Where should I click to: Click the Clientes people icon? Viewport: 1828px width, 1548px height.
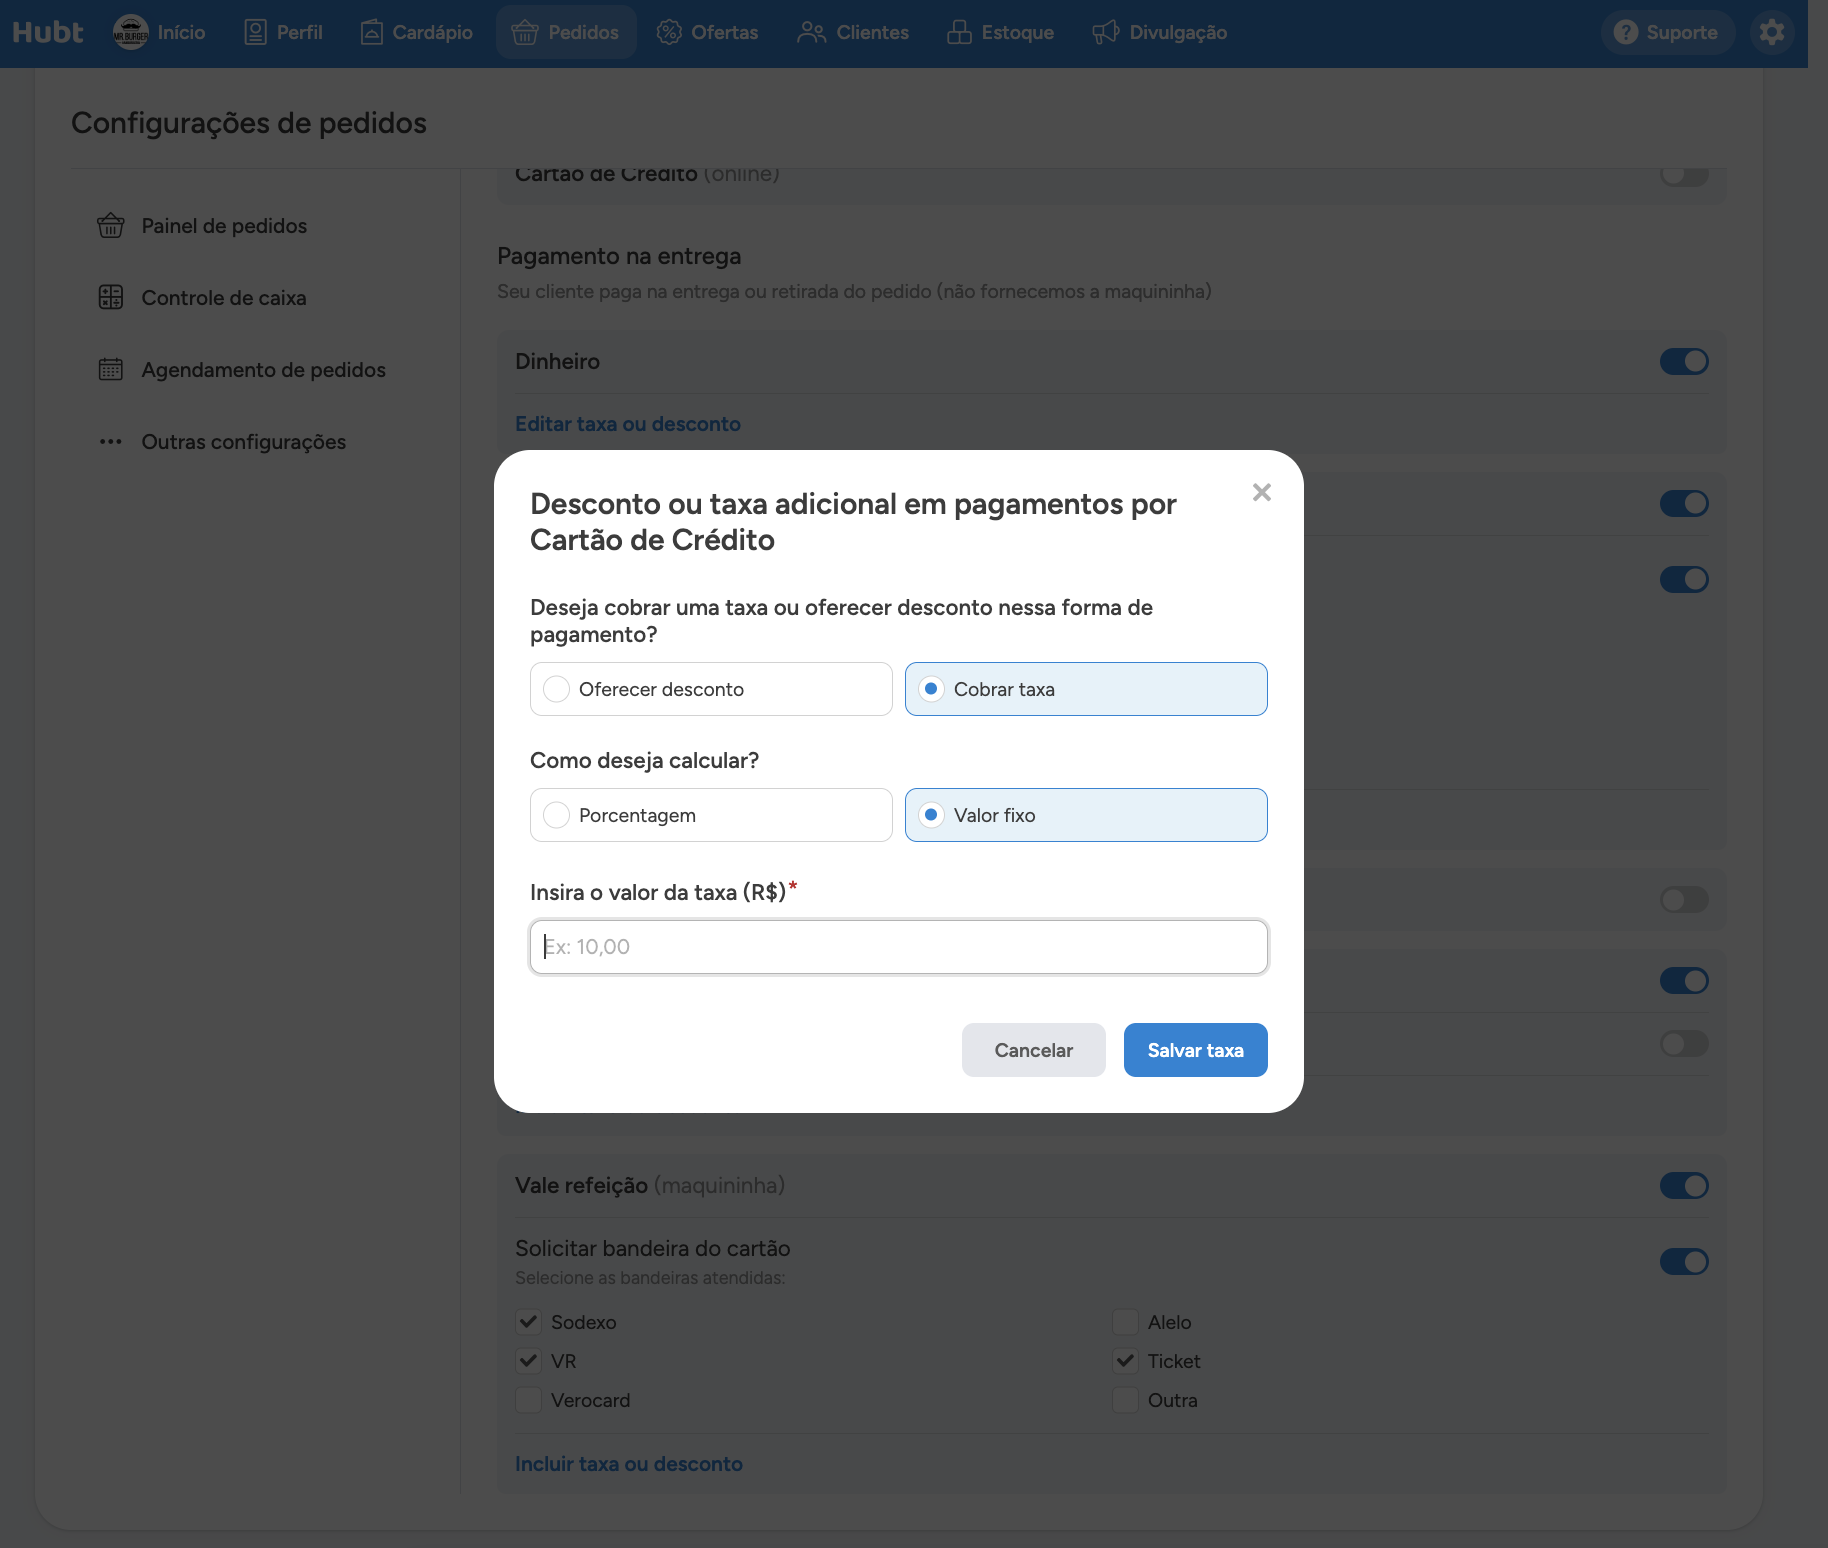[x=811, y=32]
